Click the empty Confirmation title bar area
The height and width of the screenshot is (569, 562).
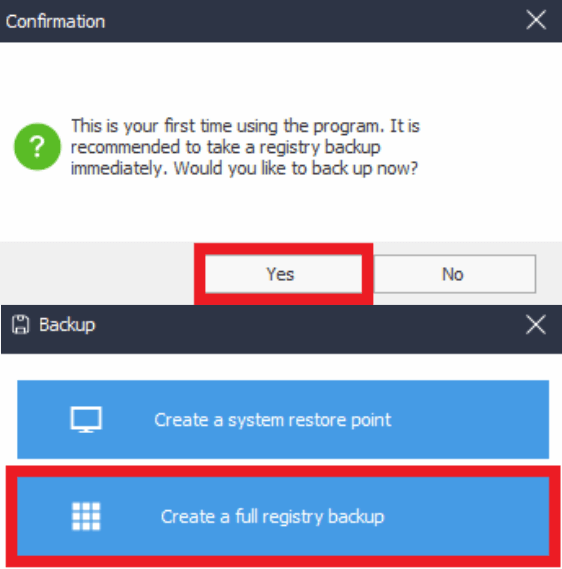(312, 21)
